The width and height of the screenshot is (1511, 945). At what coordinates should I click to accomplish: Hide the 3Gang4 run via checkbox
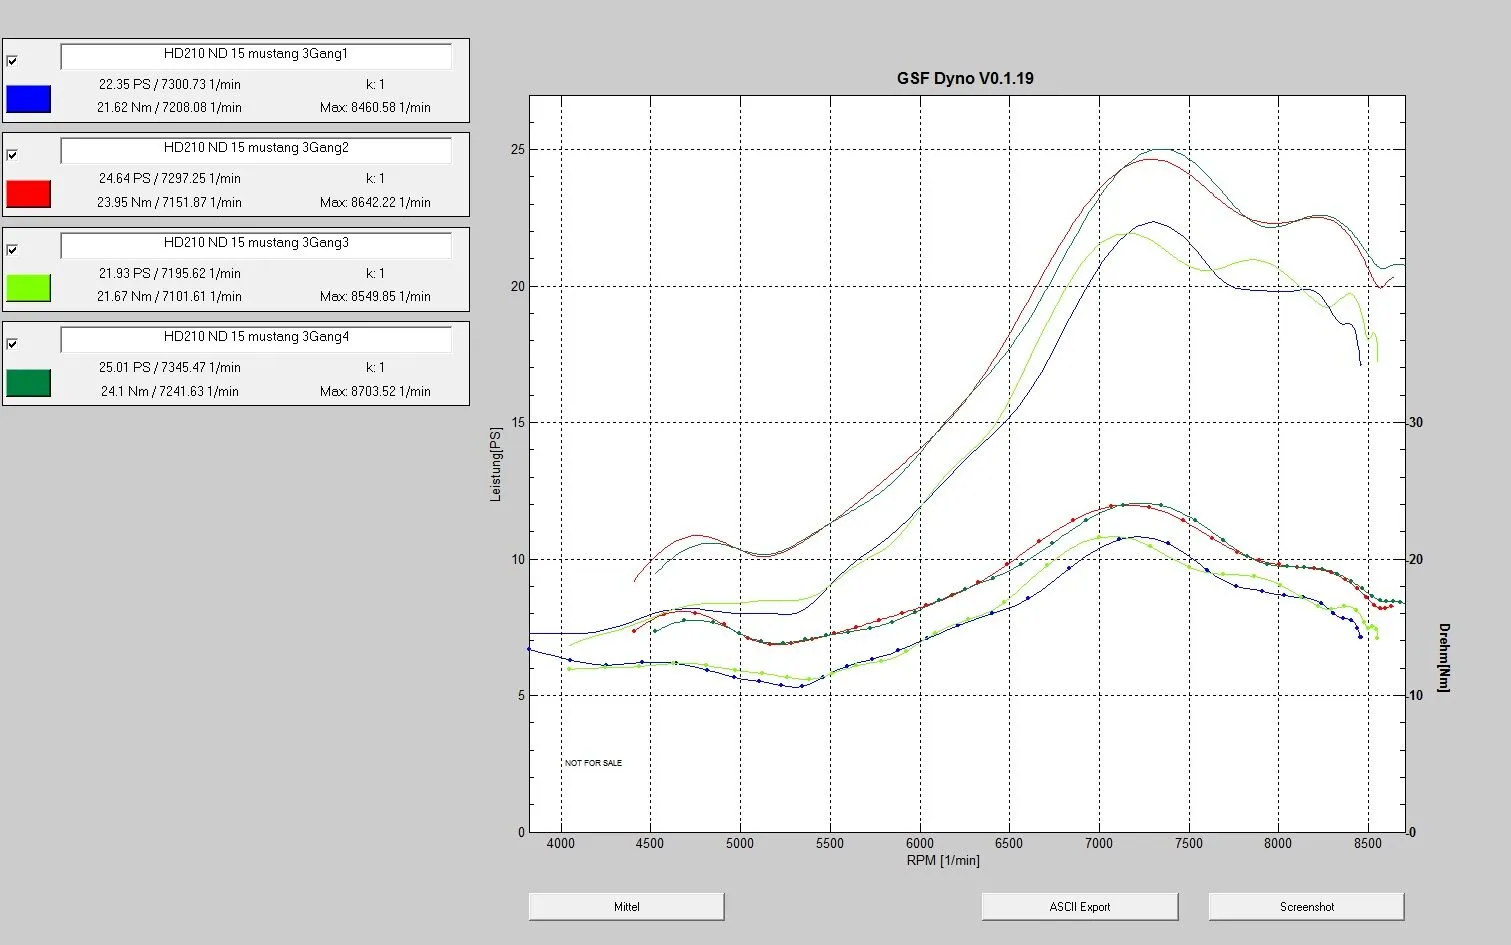(12, 344)
